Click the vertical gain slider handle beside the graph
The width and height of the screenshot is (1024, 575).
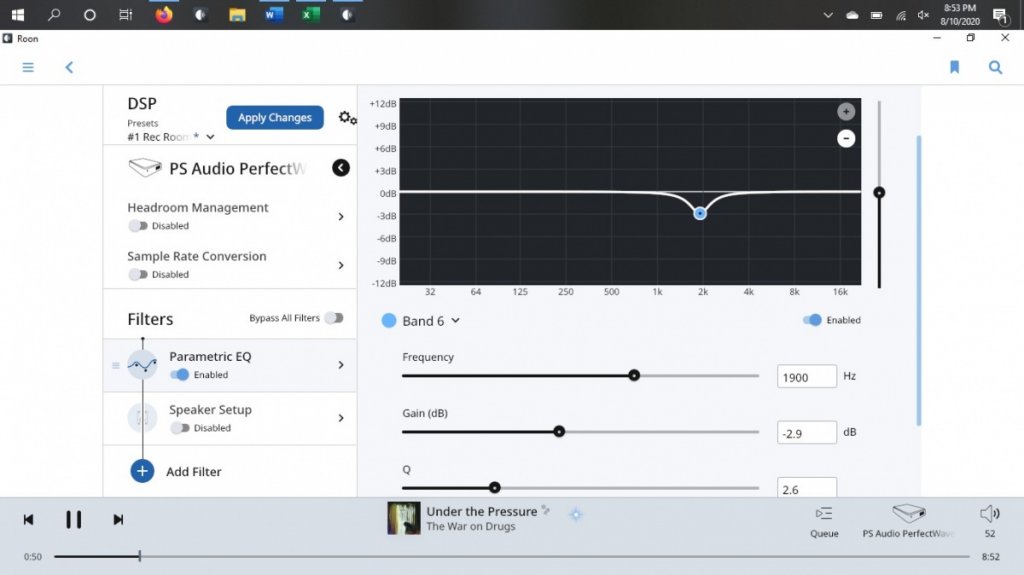[x=879, y=192]
